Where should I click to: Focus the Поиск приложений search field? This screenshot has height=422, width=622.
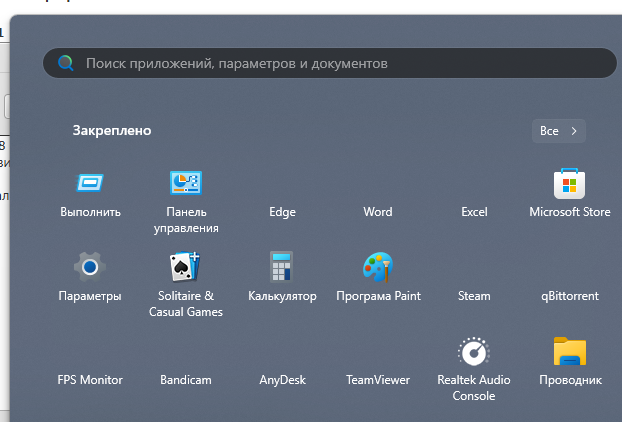coord(330,63)
